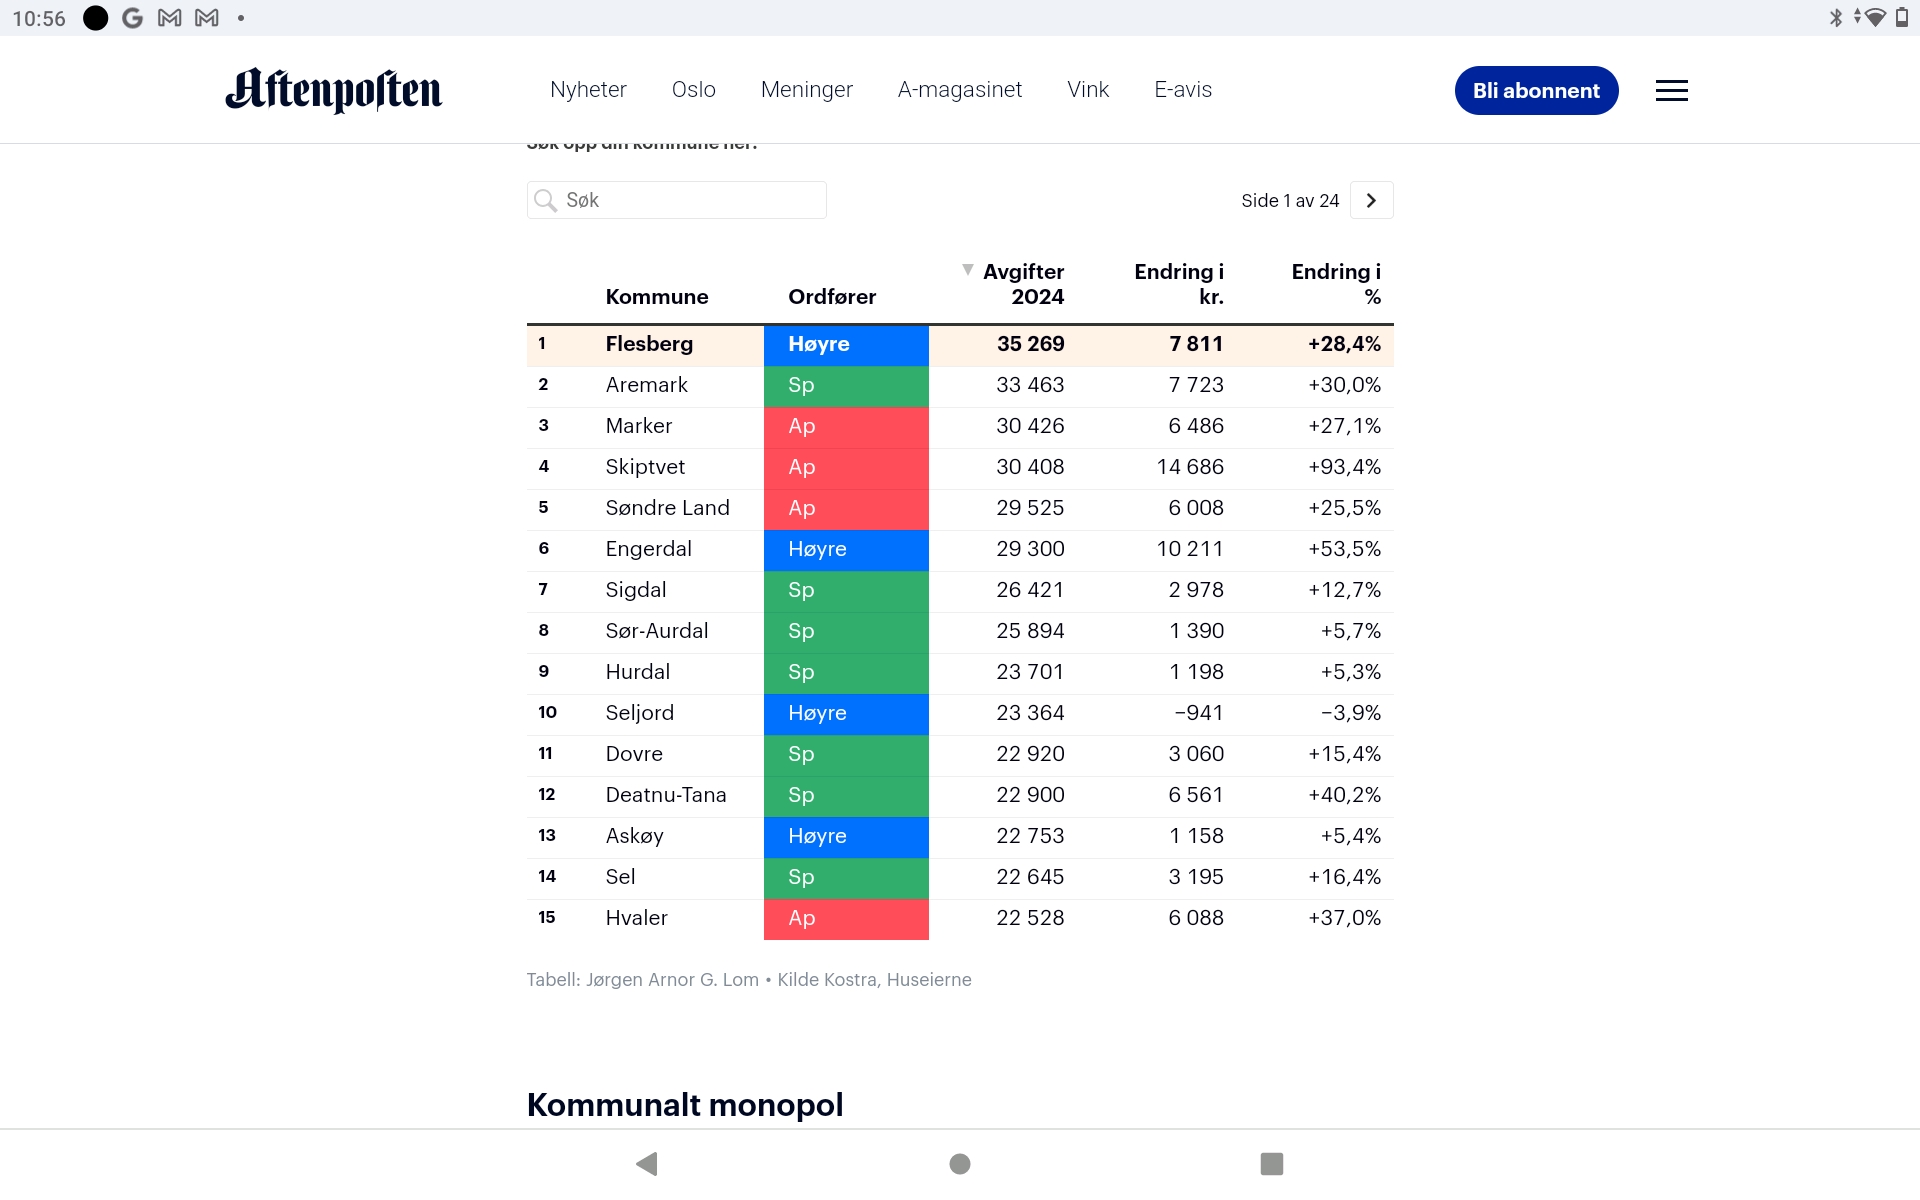Sort by Avgifter 2024 column arrow
The width and height of the screenshot is (1920, 1200).
(x=967, y=270)
